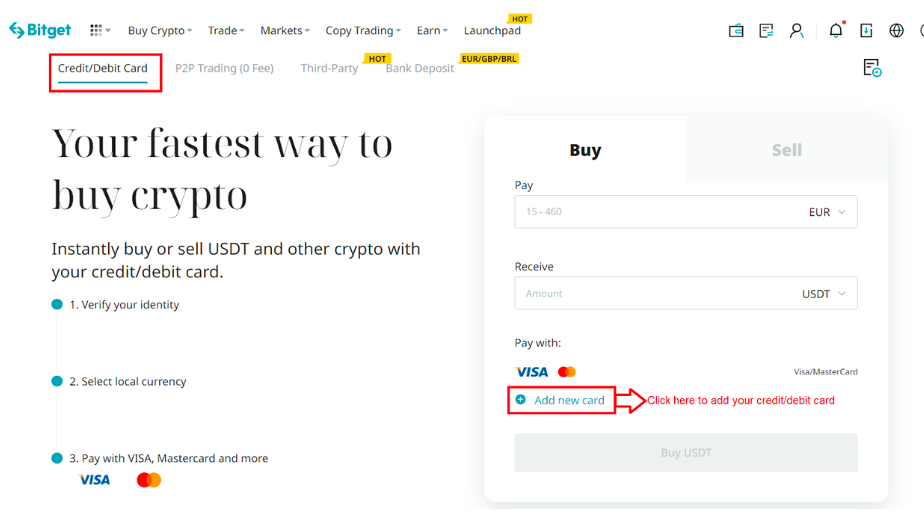Open the Bank Deposit tab
This screenshot has height=530, width=924.
[x=420, y=68]
